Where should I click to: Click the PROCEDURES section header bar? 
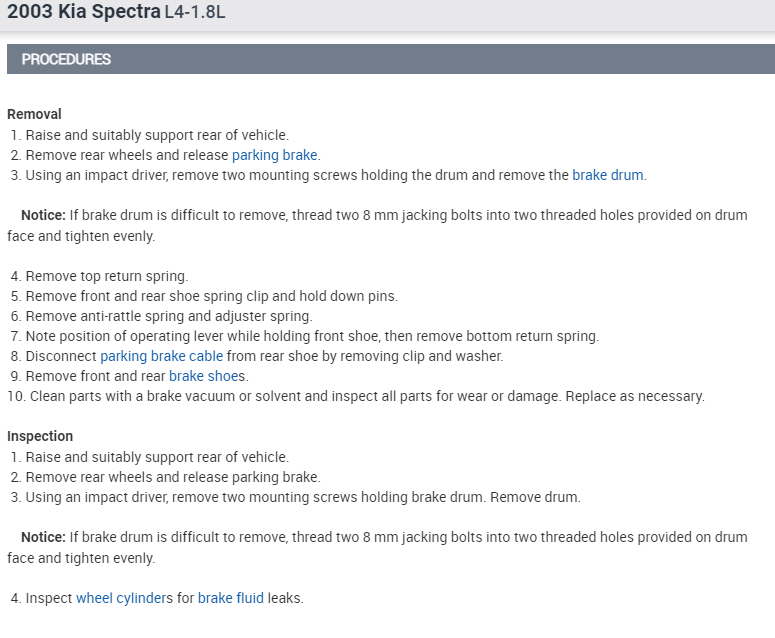click(390, 59)
